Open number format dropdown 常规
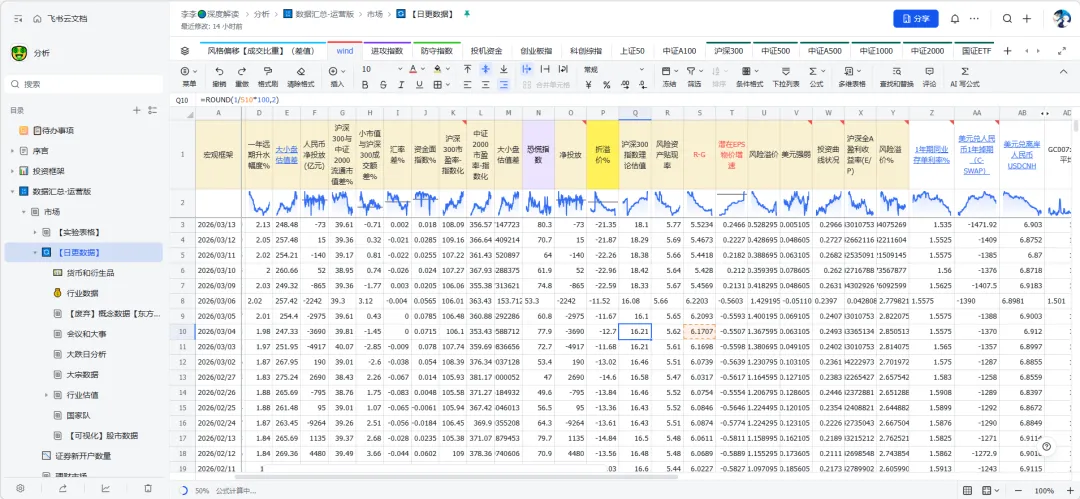The height and width of the screenshot is (499, 1080). [x=613, y=70]
